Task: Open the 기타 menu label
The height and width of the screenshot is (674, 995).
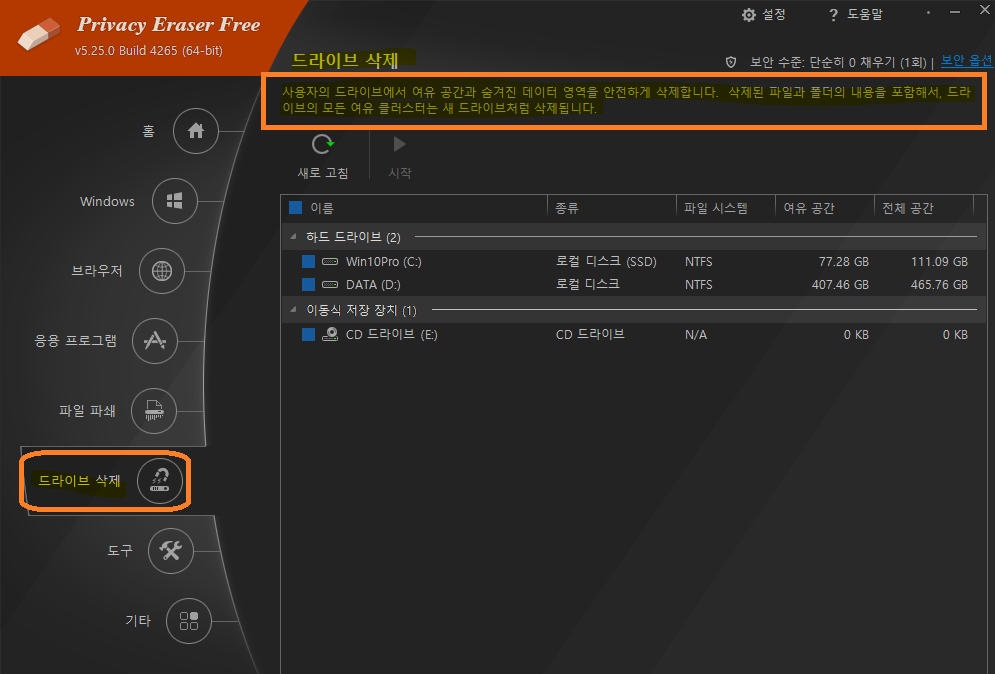Action: click(138, 620)
